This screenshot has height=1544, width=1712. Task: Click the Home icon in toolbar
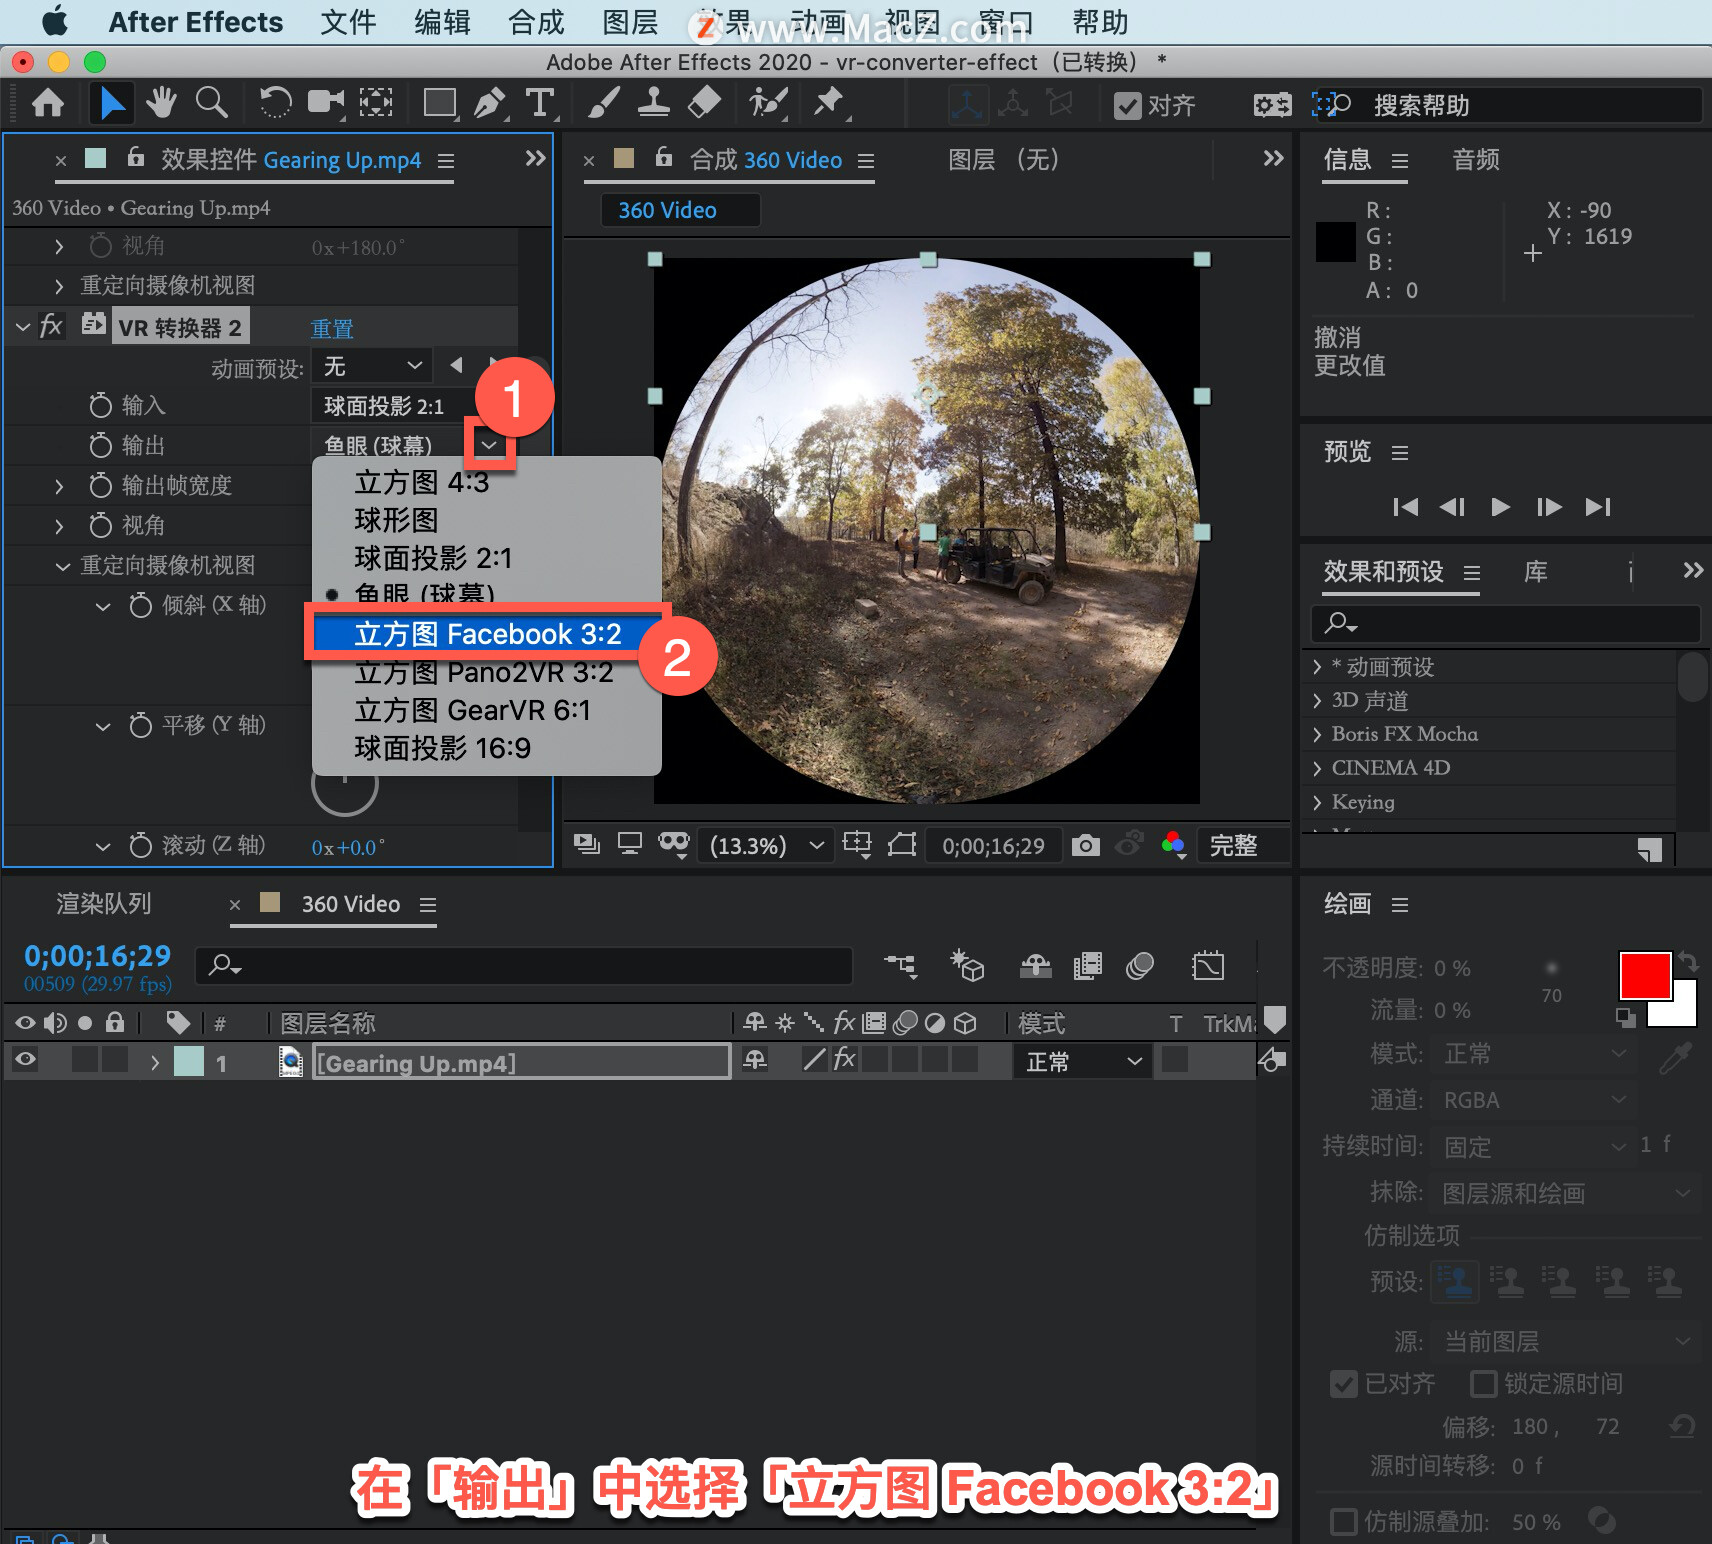coord(48,103)
